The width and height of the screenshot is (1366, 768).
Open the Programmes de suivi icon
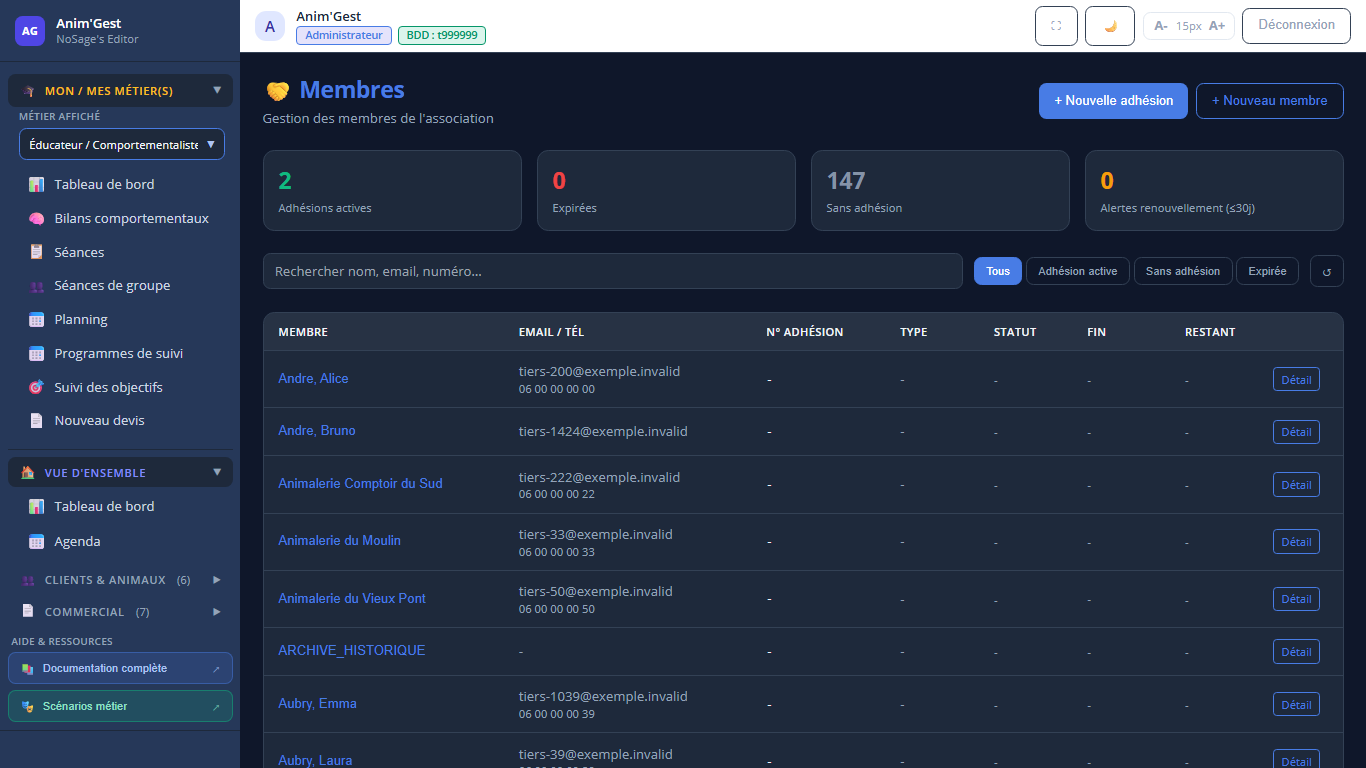pyautogui.click(x=36, y=353)
